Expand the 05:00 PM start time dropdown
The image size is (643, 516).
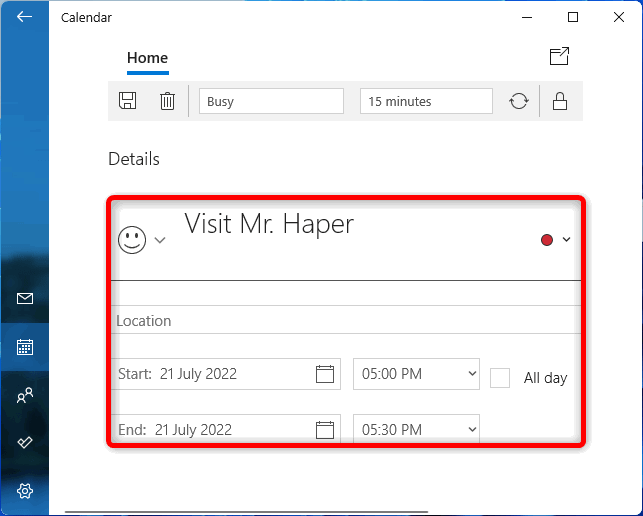coord(416,374)
